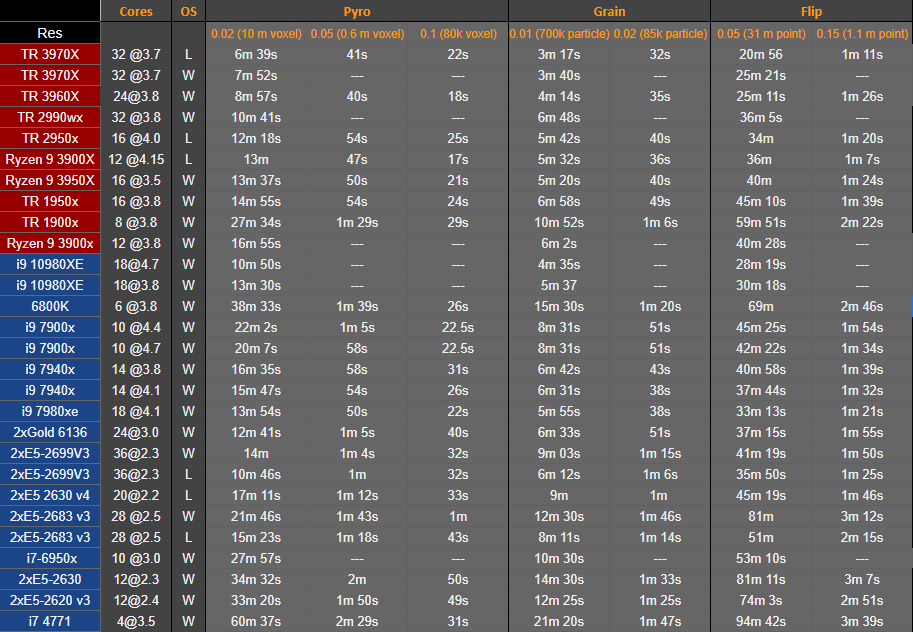Select the Pyro group header
913x632 pixels.
coord(357,12)
